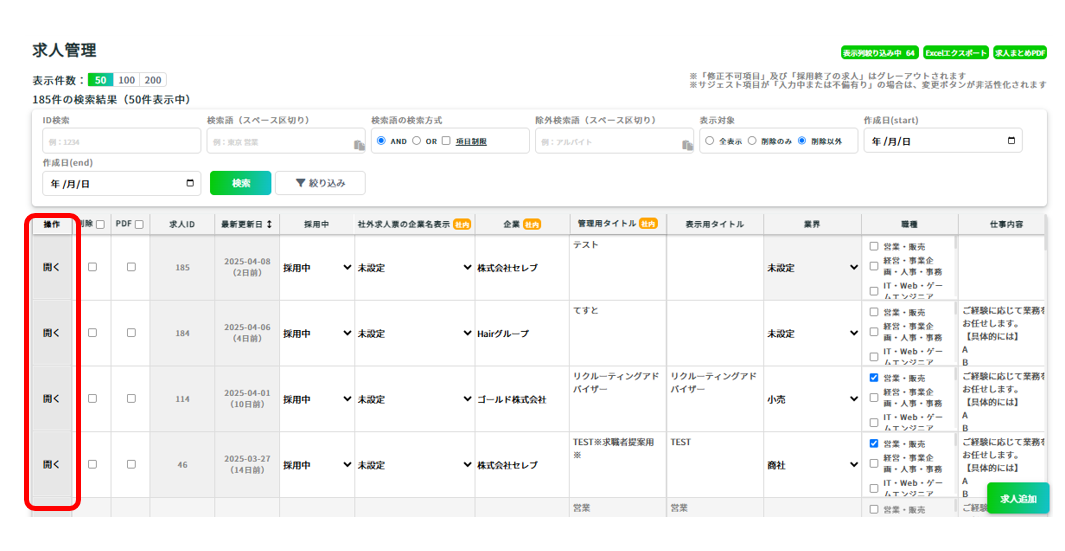Check PDF box for job ID 184
The width and height of the screenshot is (1065, 551).
point(131,333)
